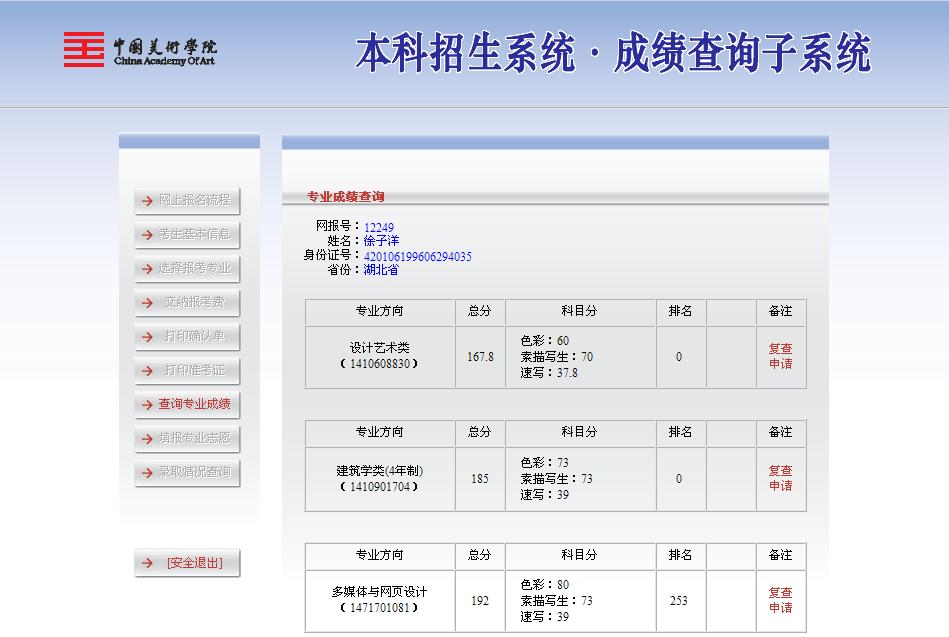Click the arrow icon beside 查询专业成绩
Viewport: 949px width, 637px height.
click(147, 404)
